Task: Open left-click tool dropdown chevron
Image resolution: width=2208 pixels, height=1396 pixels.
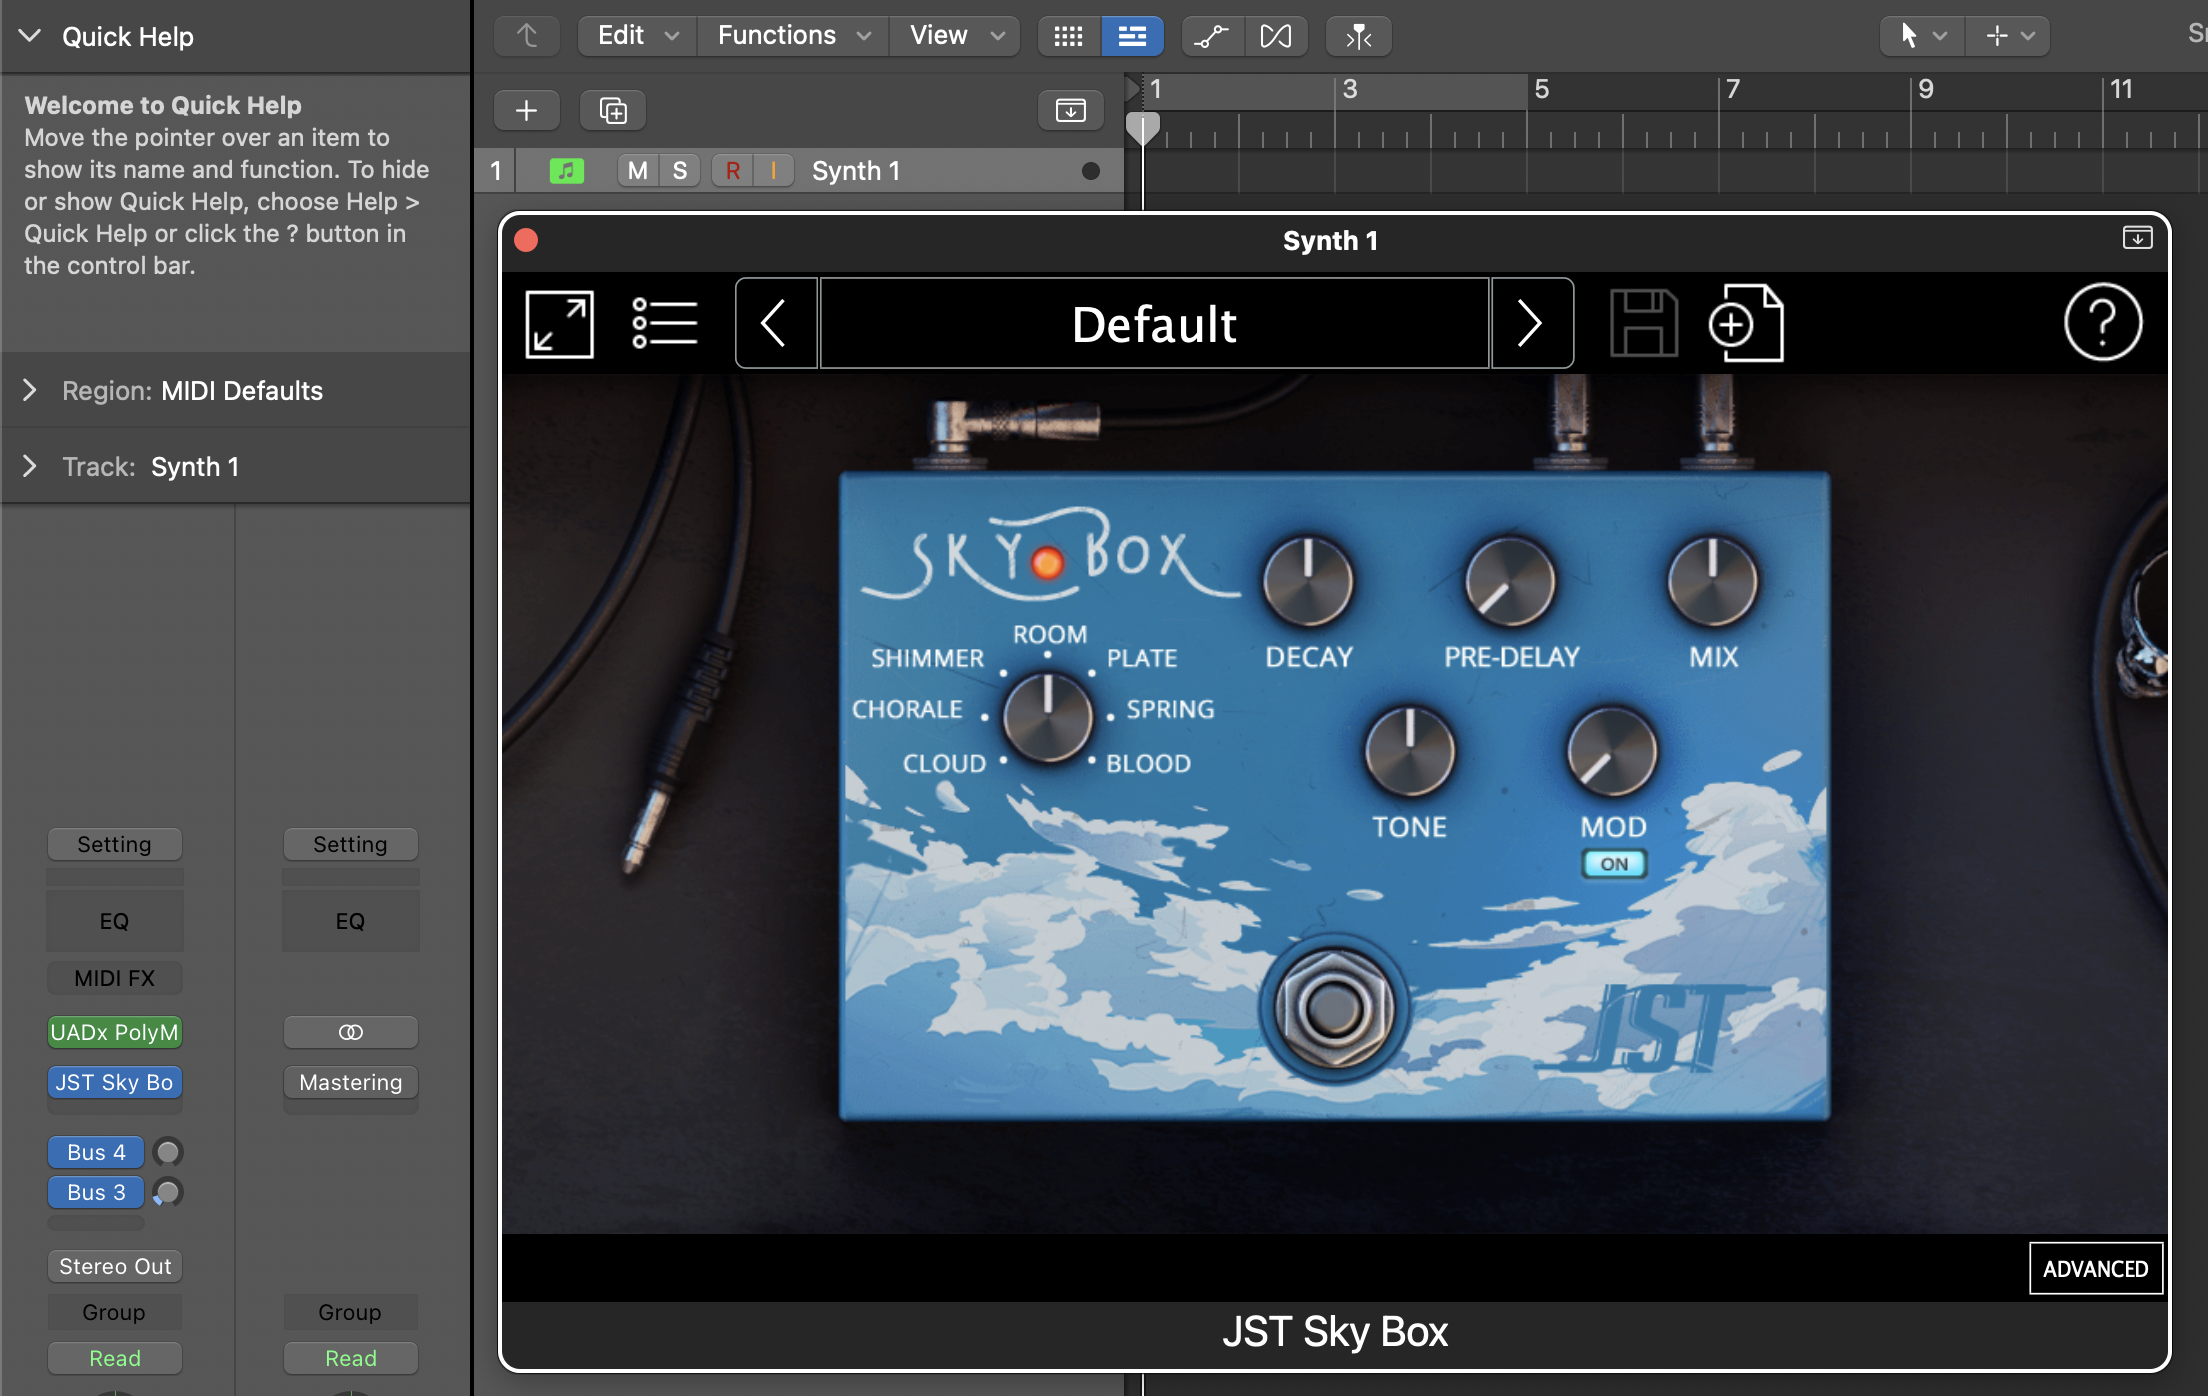Action: [x=1940, y=36]
